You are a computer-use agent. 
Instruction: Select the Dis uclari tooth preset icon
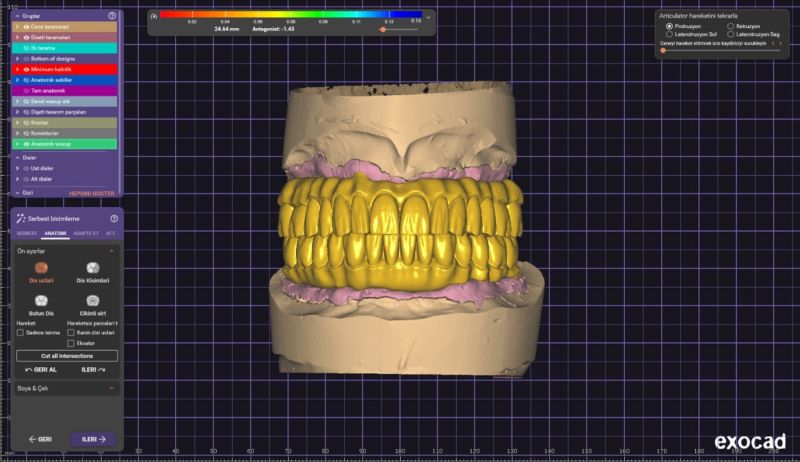coord(39,268)
